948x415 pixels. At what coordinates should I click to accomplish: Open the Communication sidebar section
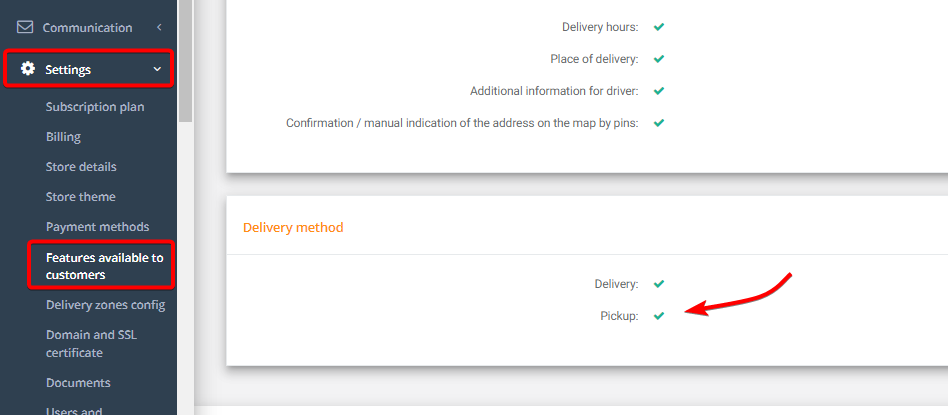[x=87, y=27]
